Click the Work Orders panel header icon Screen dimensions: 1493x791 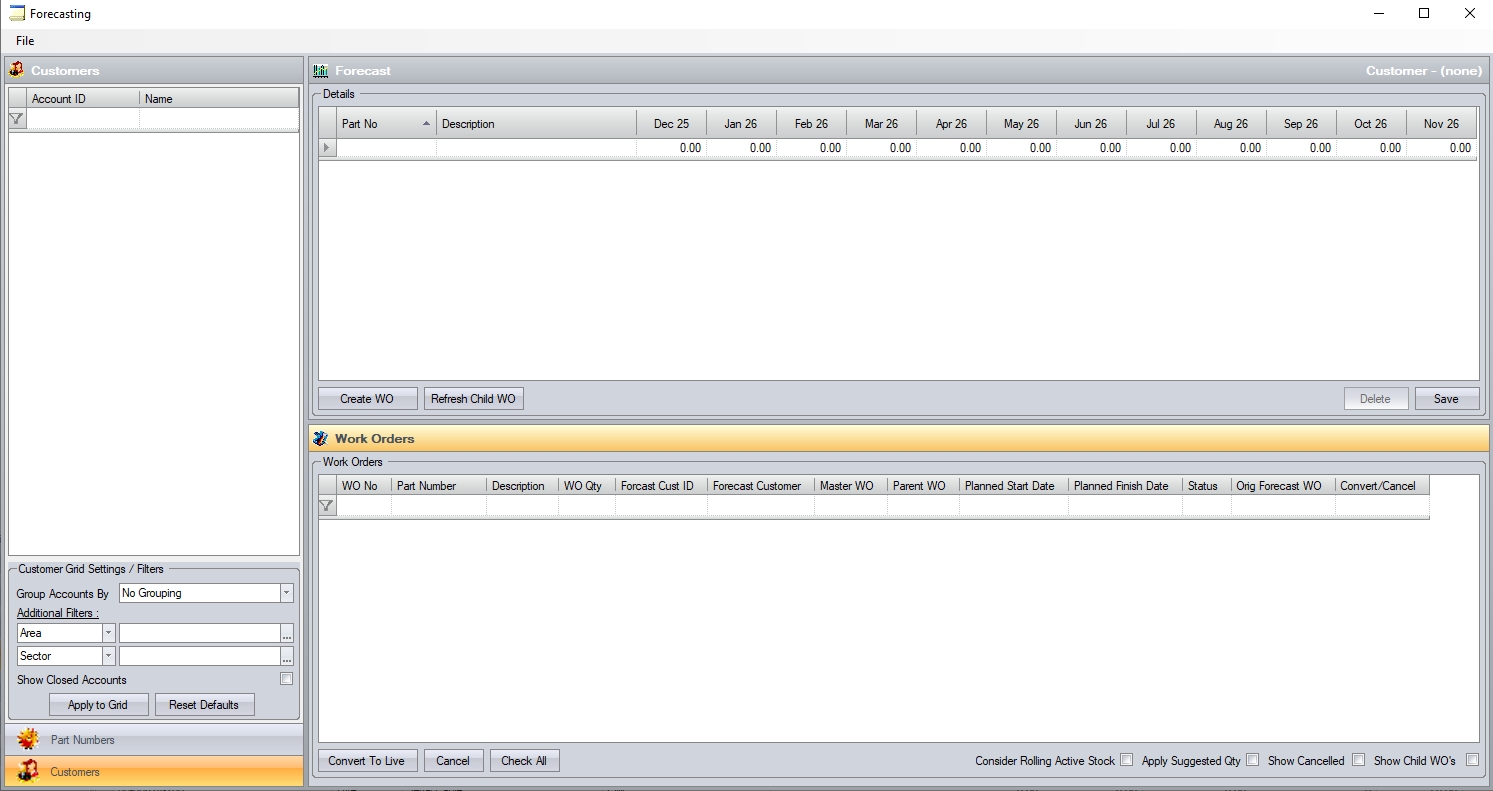coord(320,438)
